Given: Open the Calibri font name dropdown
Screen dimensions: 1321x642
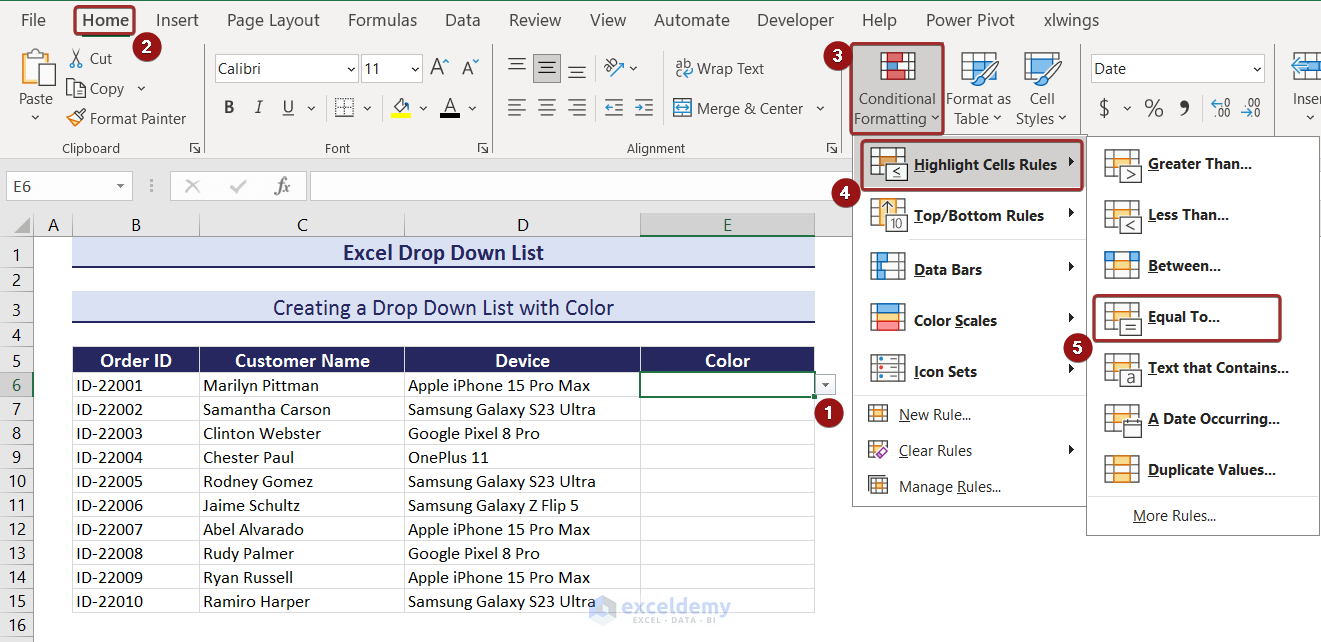Looking at the screenshot, I should [x=351, y=69].
